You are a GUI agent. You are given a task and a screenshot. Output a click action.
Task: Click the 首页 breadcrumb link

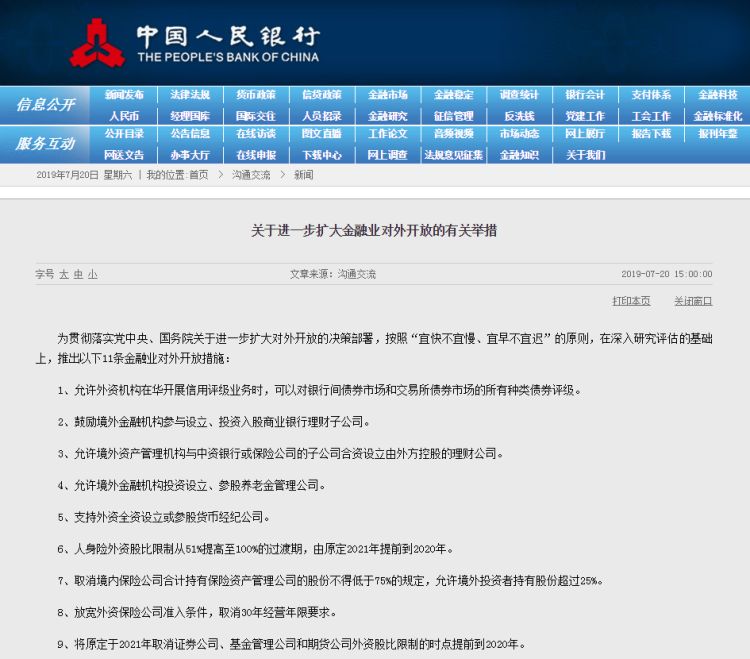(199, 175)
